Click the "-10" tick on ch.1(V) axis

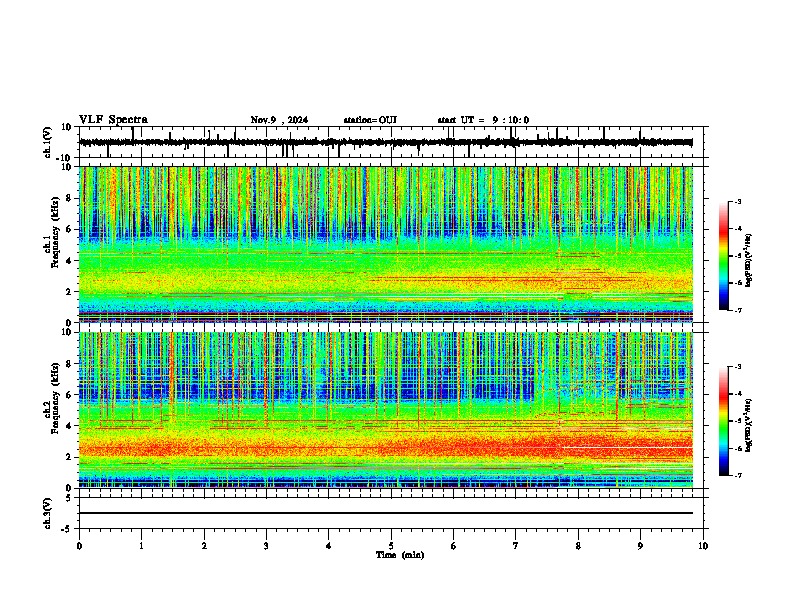[65, 158]
